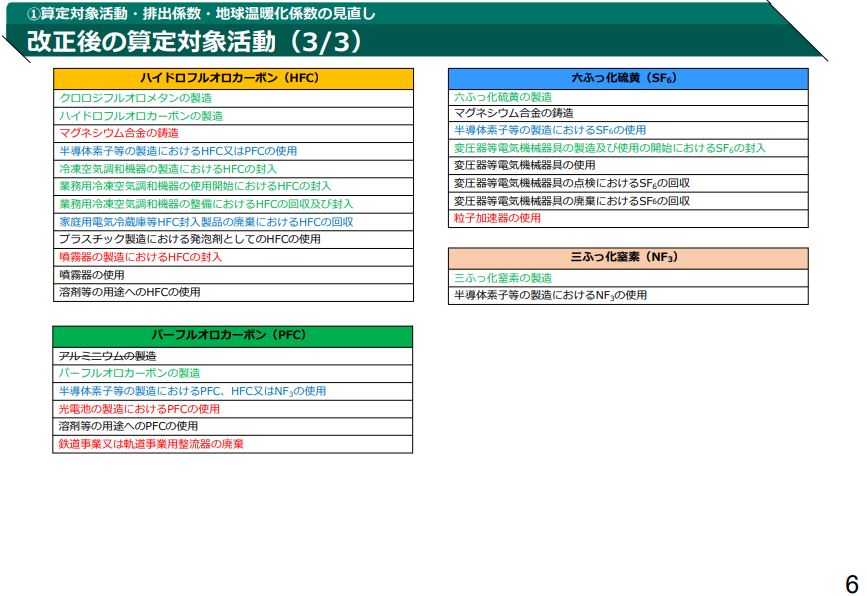Select the パーフルオロカーボン（PFC） table header
The image size is (867, 596).
233,336
